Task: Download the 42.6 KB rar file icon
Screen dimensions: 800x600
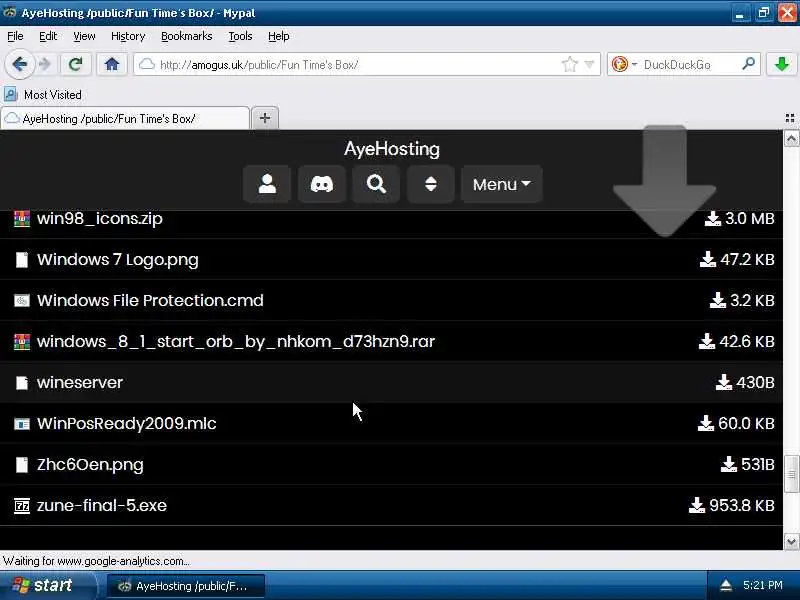Action: point(707,341)
